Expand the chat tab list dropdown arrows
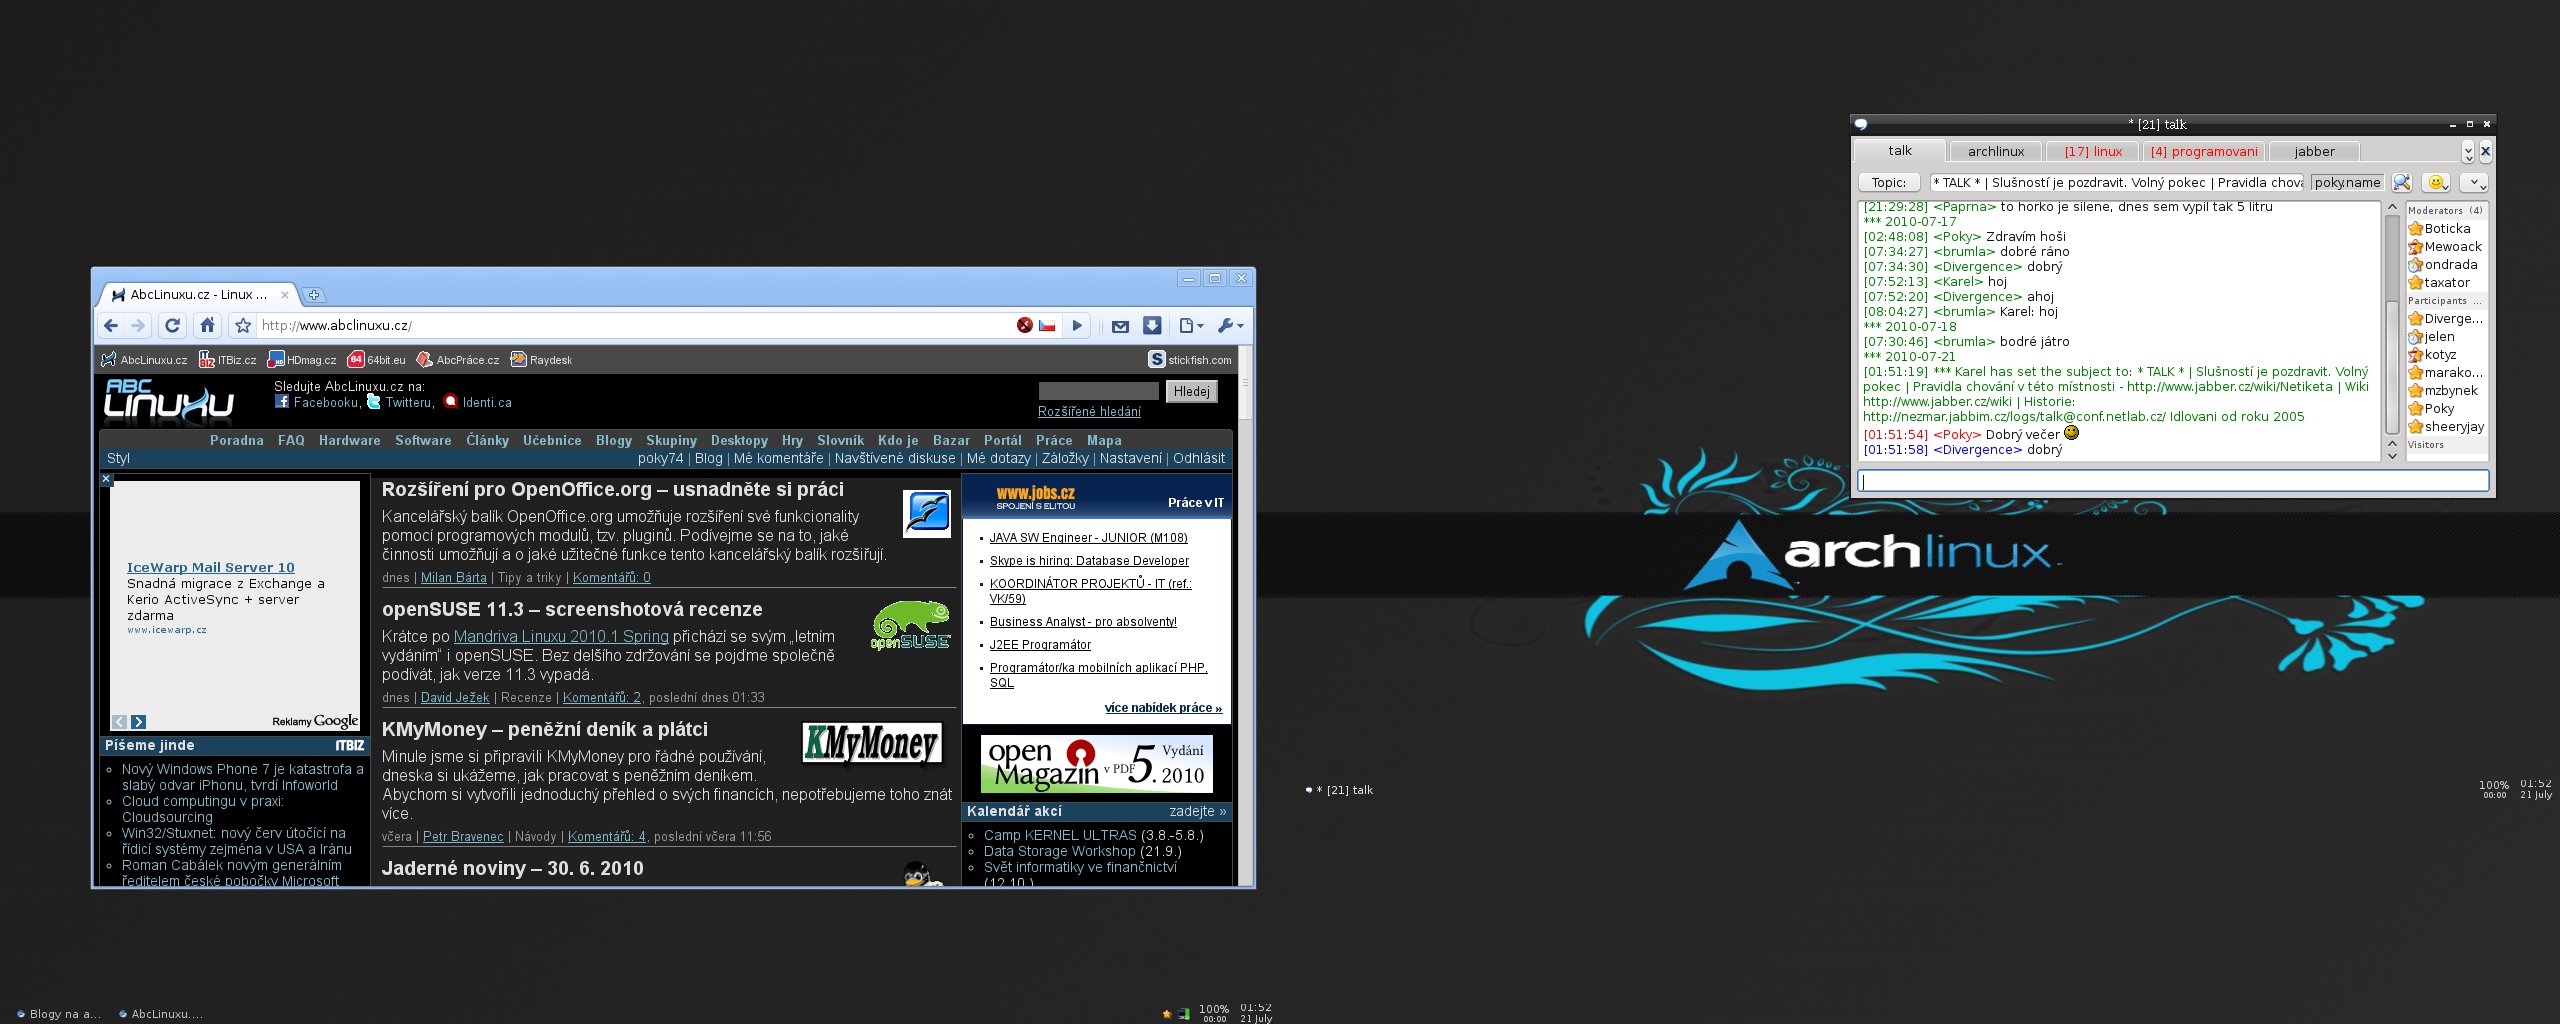This screenshot has height=1024, width=2560. (2468, 152)
